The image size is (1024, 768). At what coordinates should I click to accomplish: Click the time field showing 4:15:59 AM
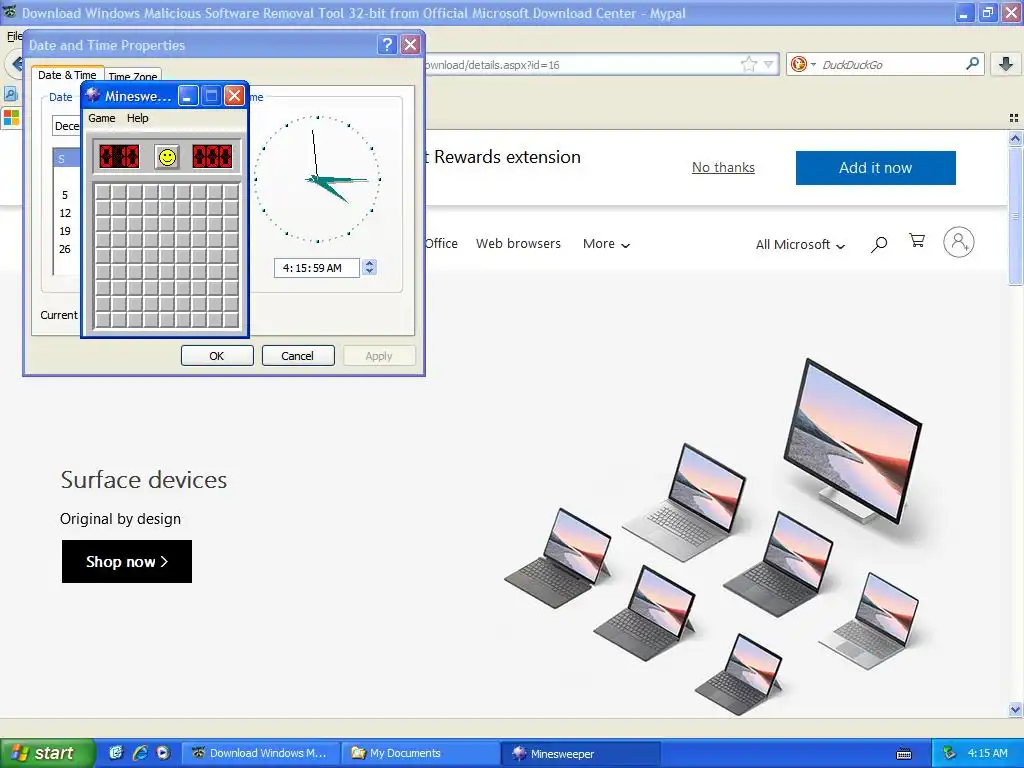316,268
